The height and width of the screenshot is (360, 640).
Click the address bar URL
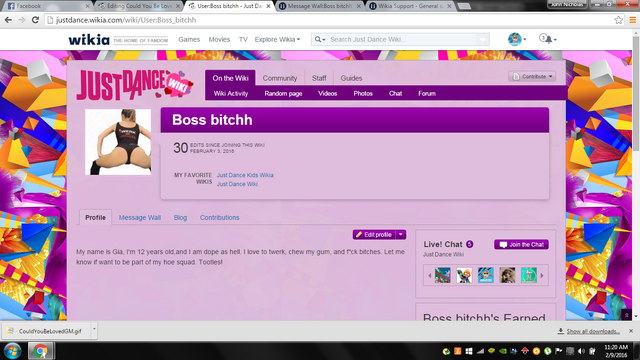click(x=126, y=20)
